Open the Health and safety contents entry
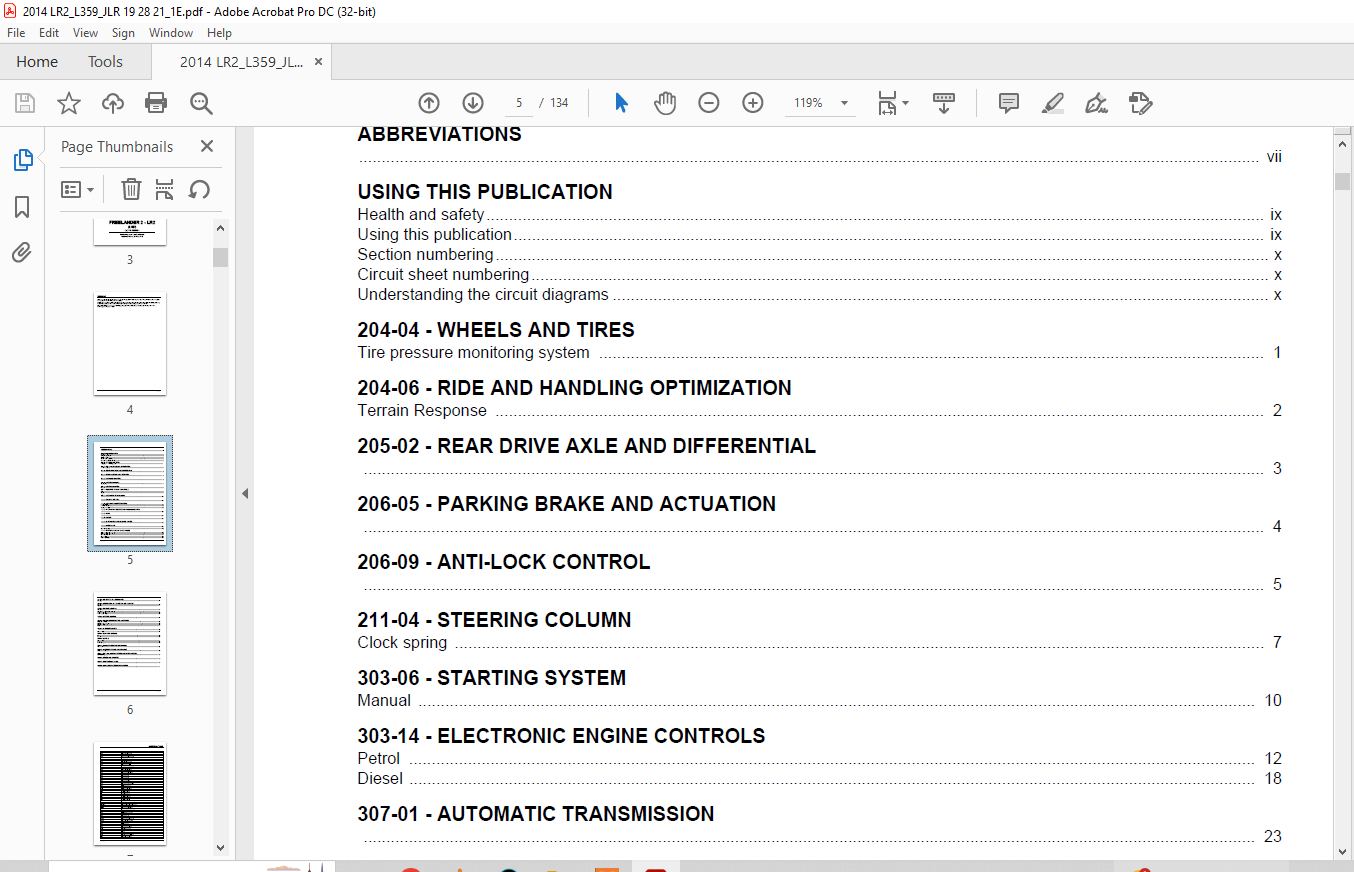The width and height of the screenshot is (1354, 872). pos(421,214)
